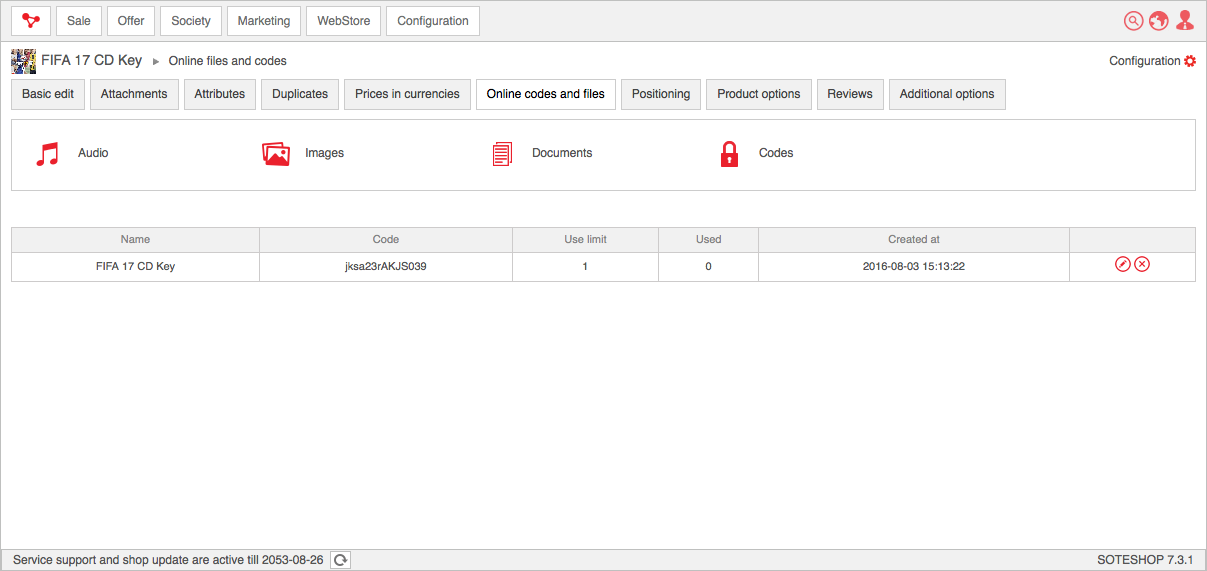Click the Created at column header

point(914,240)
